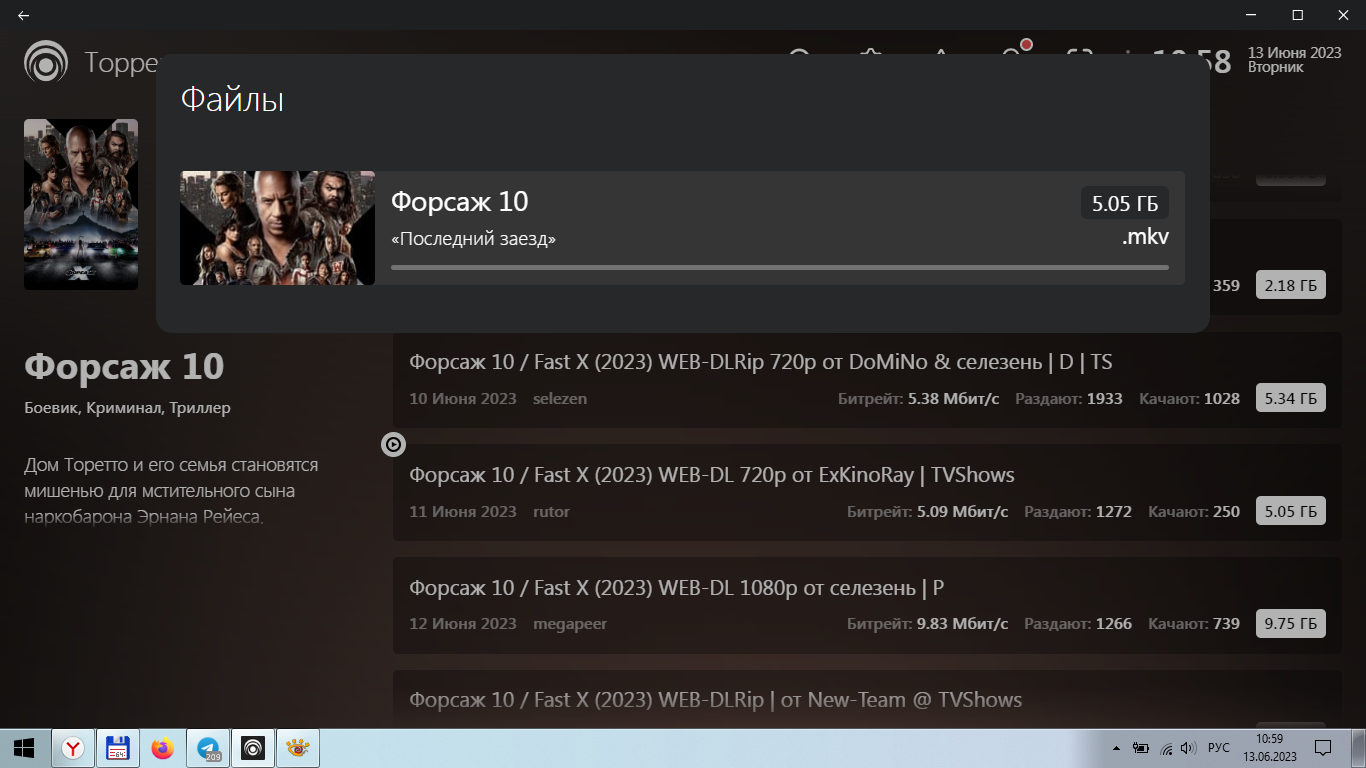This screenshot has width=1366, height=768.
Task: Open the Windows Start menu
Action: coord(24,748)
